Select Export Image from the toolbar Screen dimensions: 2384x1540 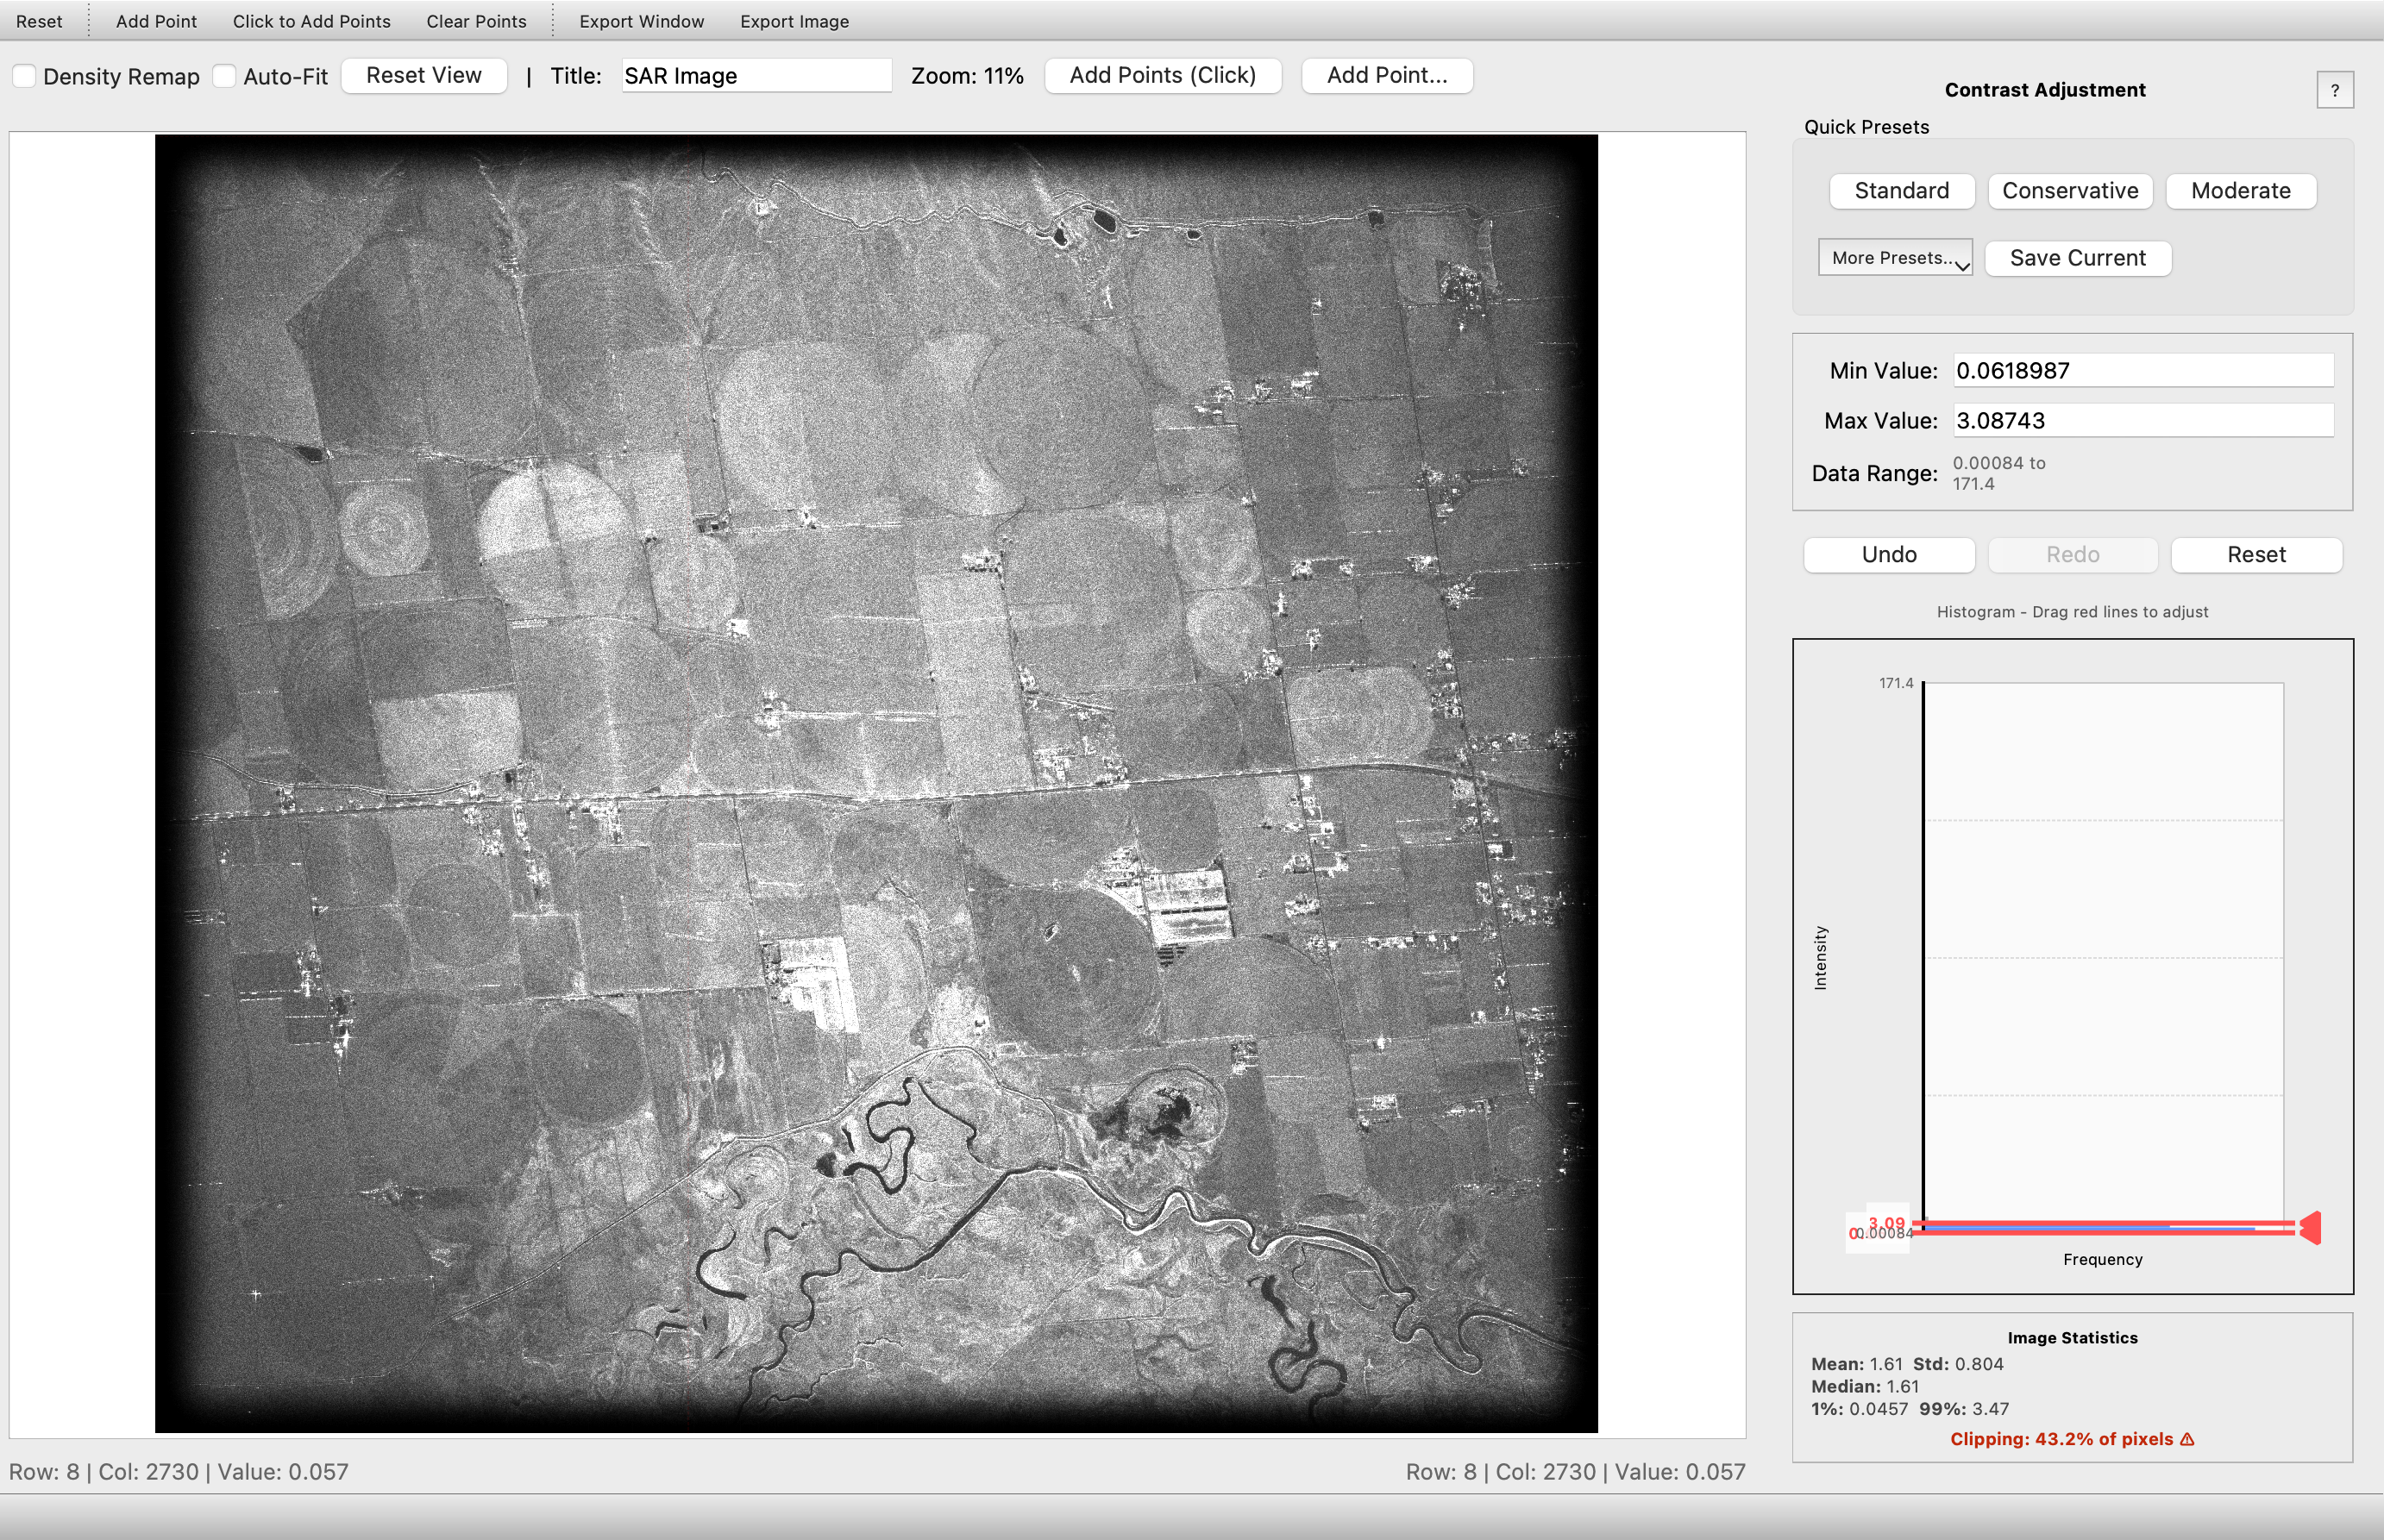pos(794,21)
